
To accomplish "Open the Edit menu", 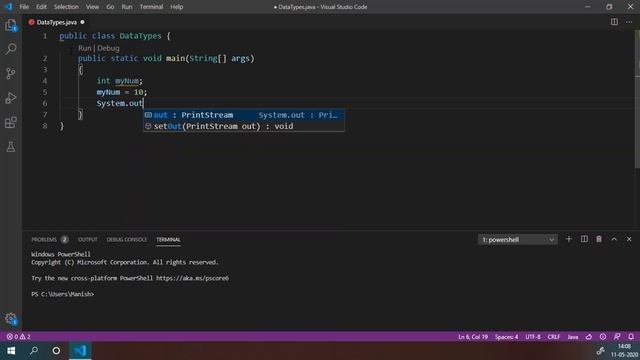I will click(41, 7).
